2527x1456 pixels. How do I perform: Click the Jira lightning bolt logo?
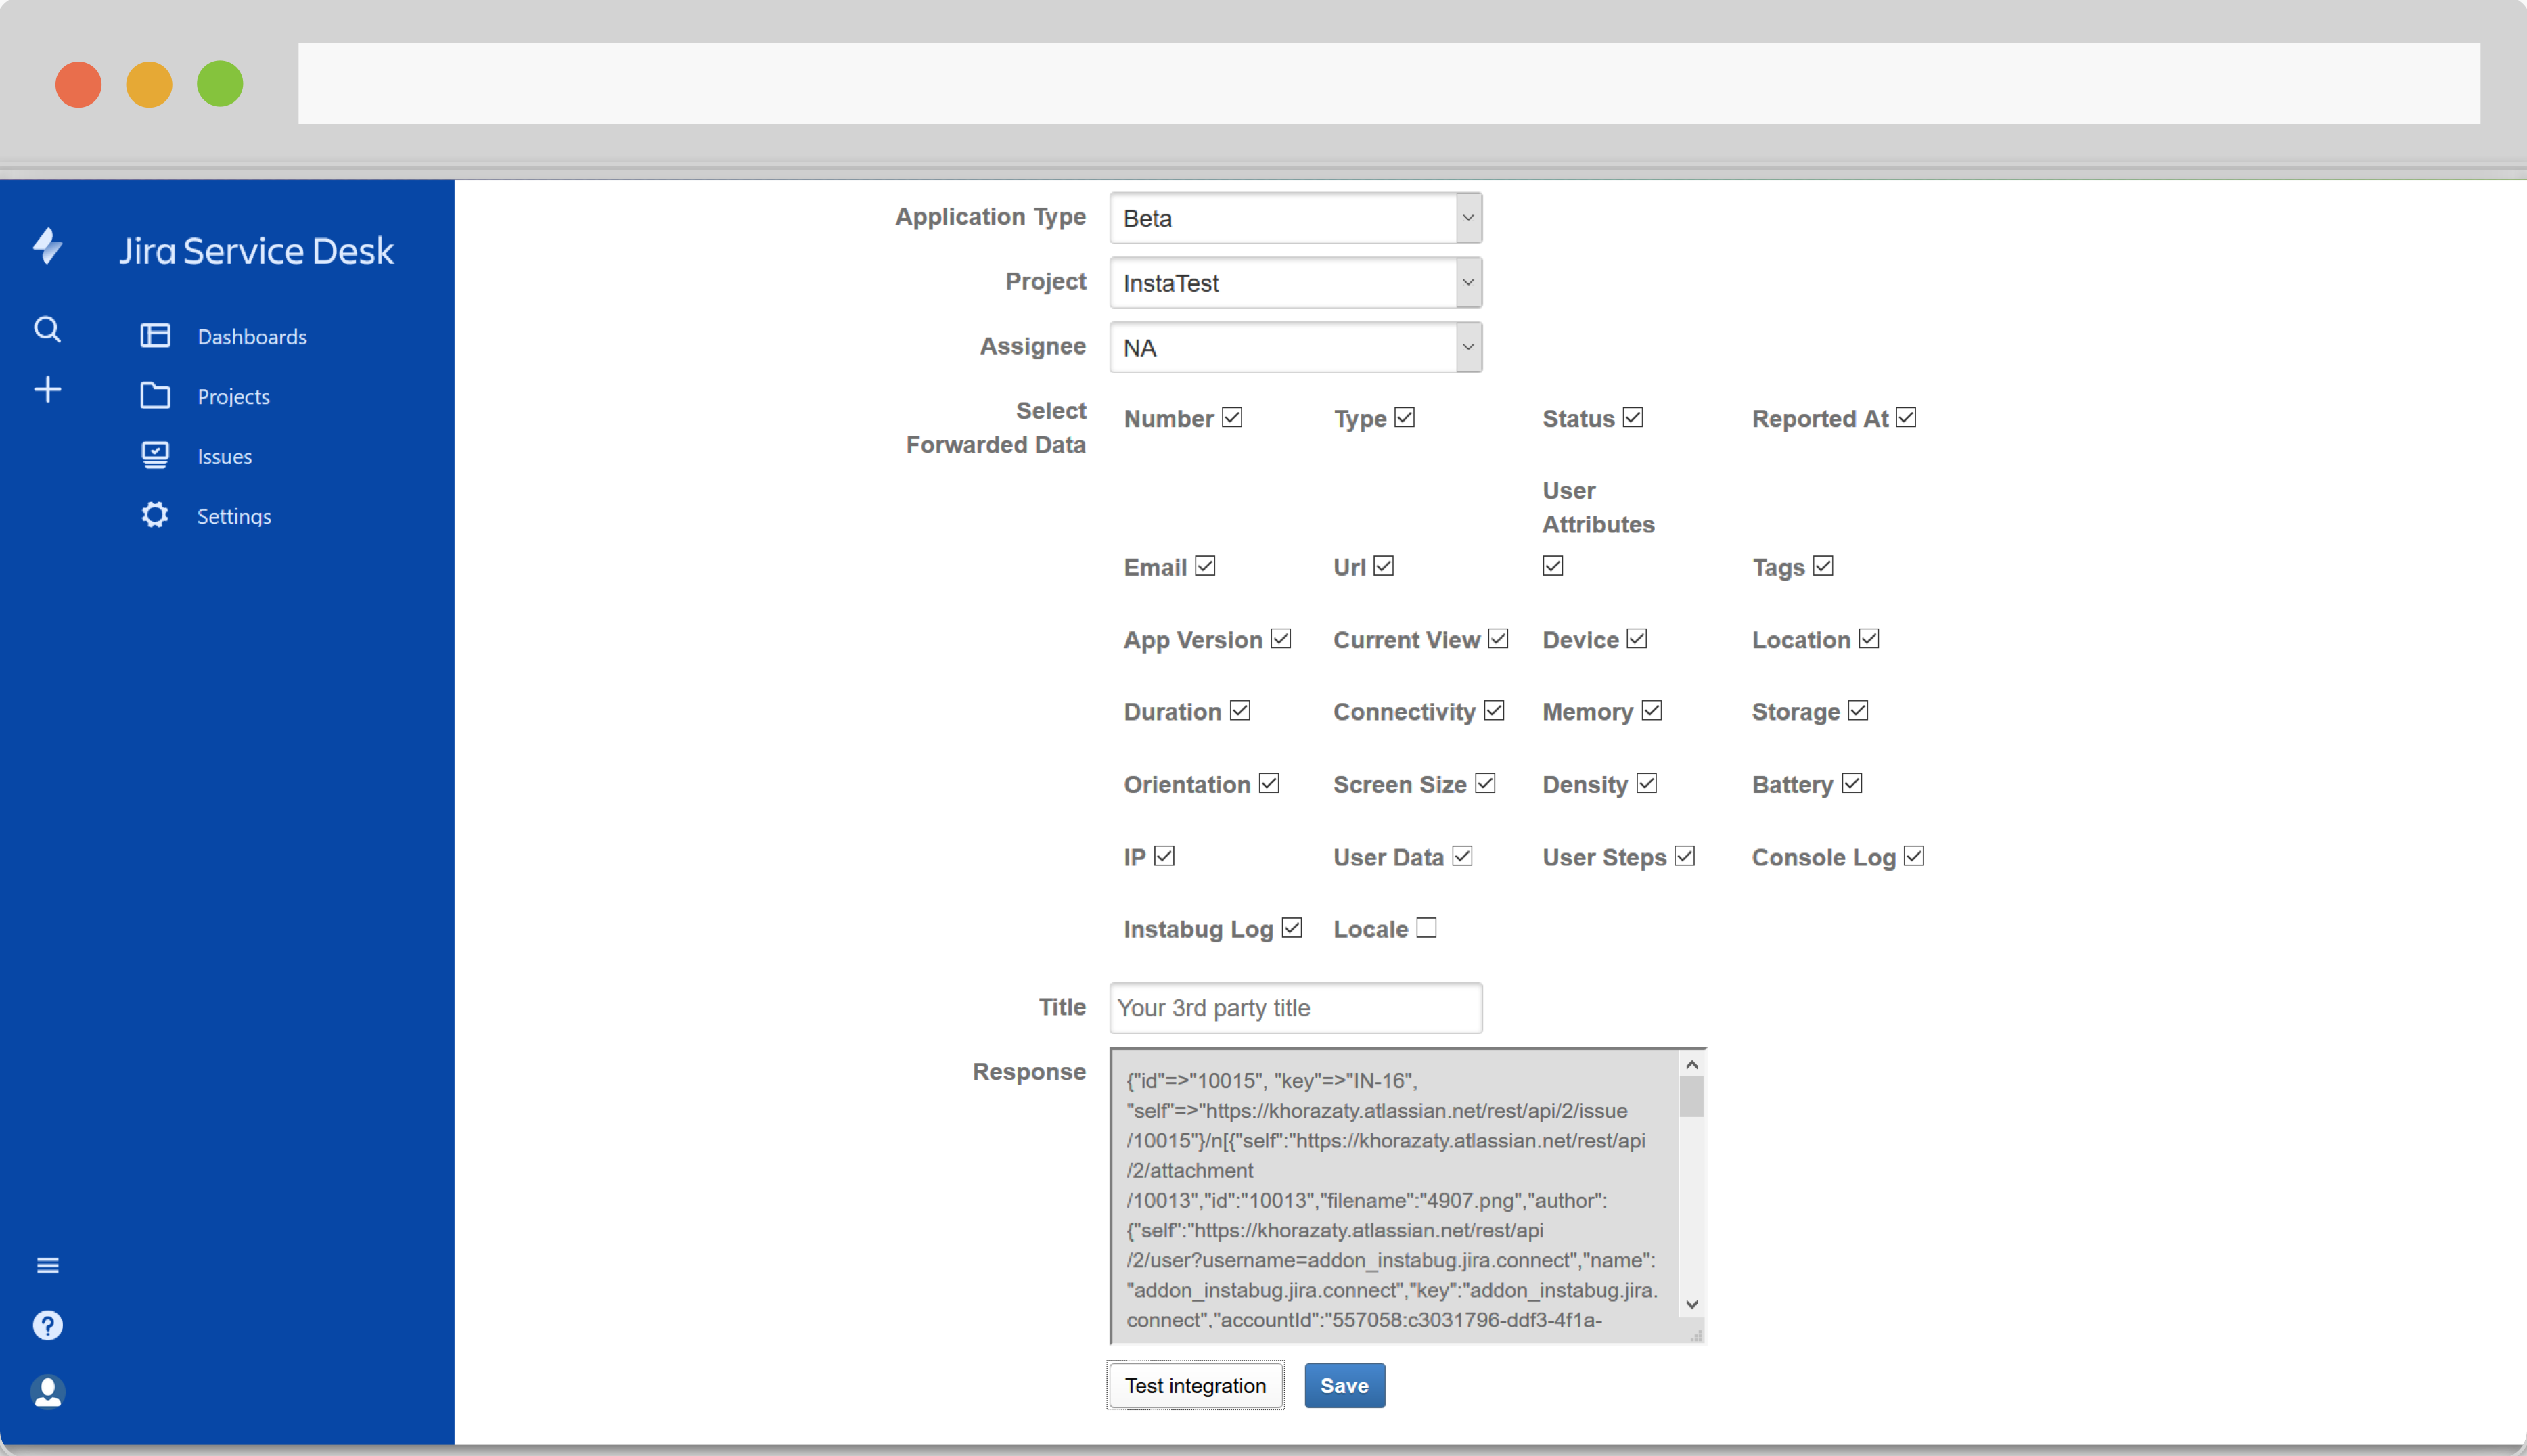coord(47,246)
